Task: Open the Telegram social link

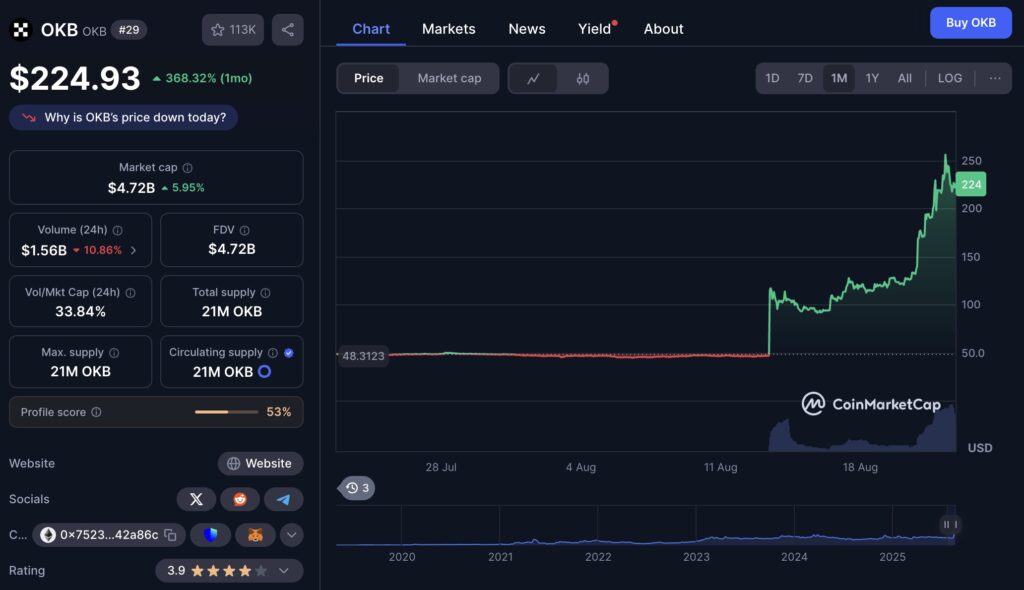Action: pyautogui.click(x=283, y=499)
